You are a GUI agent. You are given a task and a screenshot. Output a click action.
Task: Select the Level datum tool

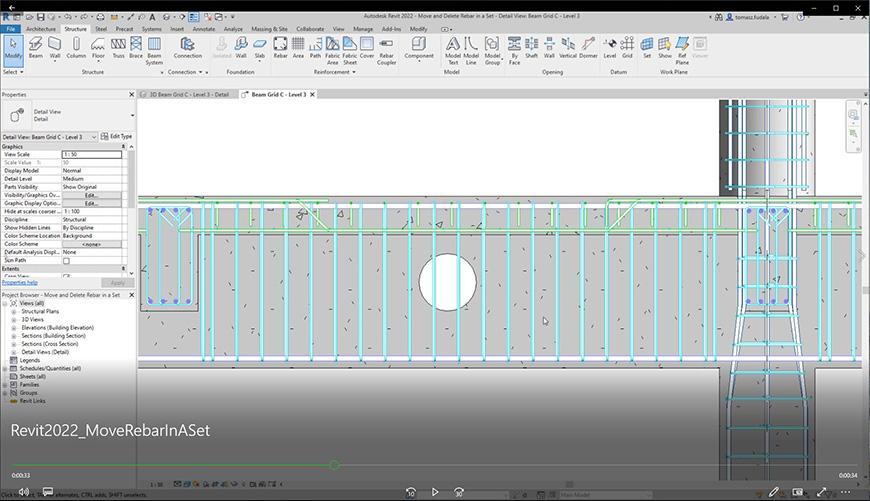pyautogui.click(x=610, y=48)
